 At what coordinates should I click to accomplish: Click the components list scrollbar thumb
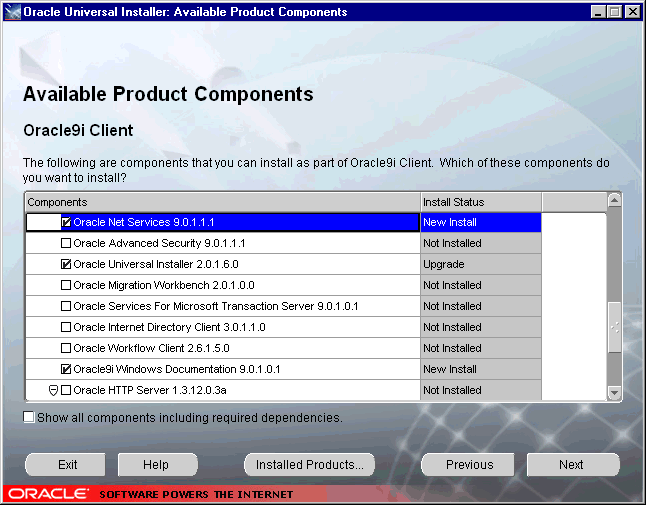click(615, 327)
